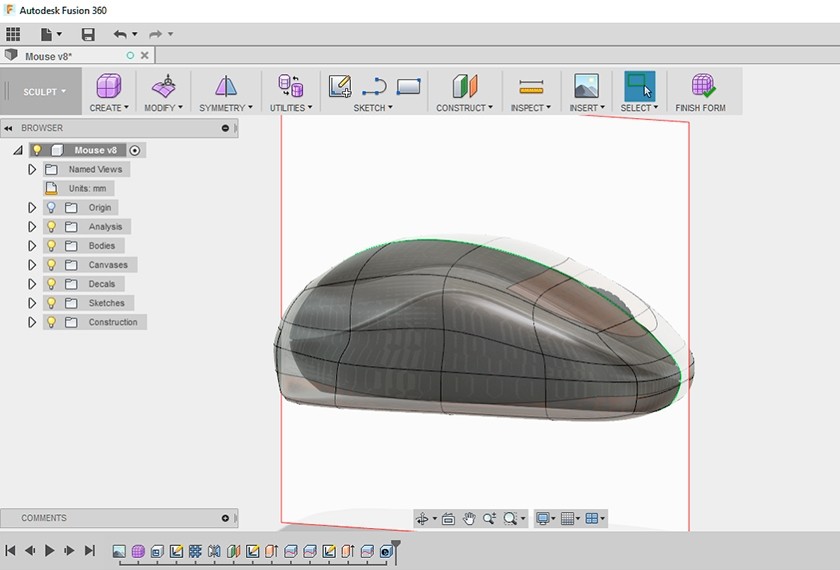This screenshot has width=840, height=570.
Task: Click the Create Sketch icon
Action: pos(340,86)
